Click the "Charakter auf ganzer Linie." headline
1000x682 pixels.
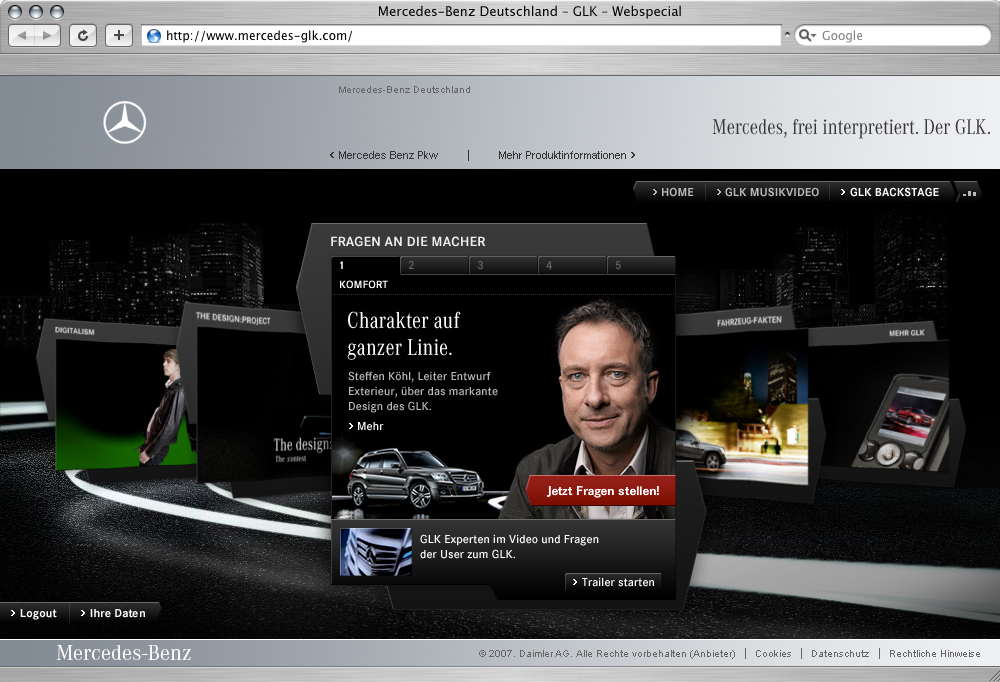(403, 334)
